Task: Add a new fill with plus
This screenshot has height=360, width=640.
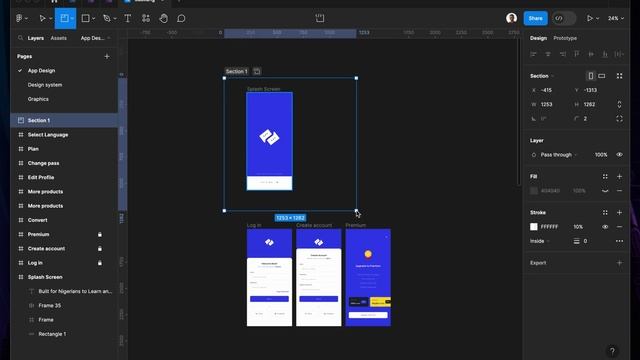Action: [619, 176]
